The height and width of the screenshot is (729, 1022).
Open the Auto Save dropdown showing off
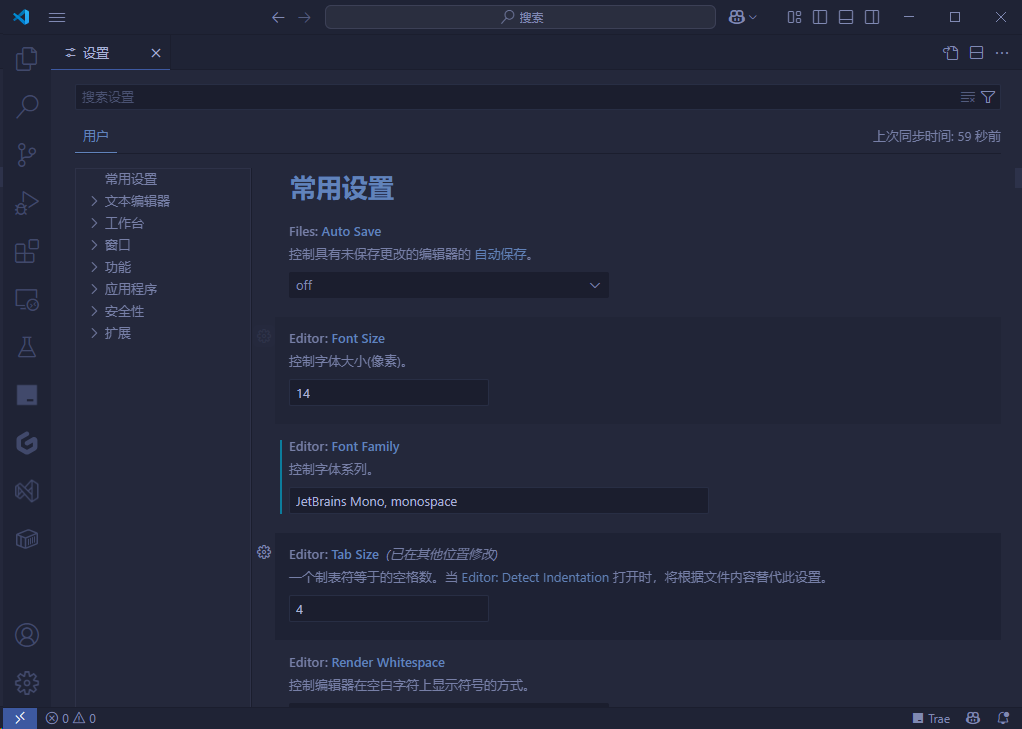tap(448, 285)
